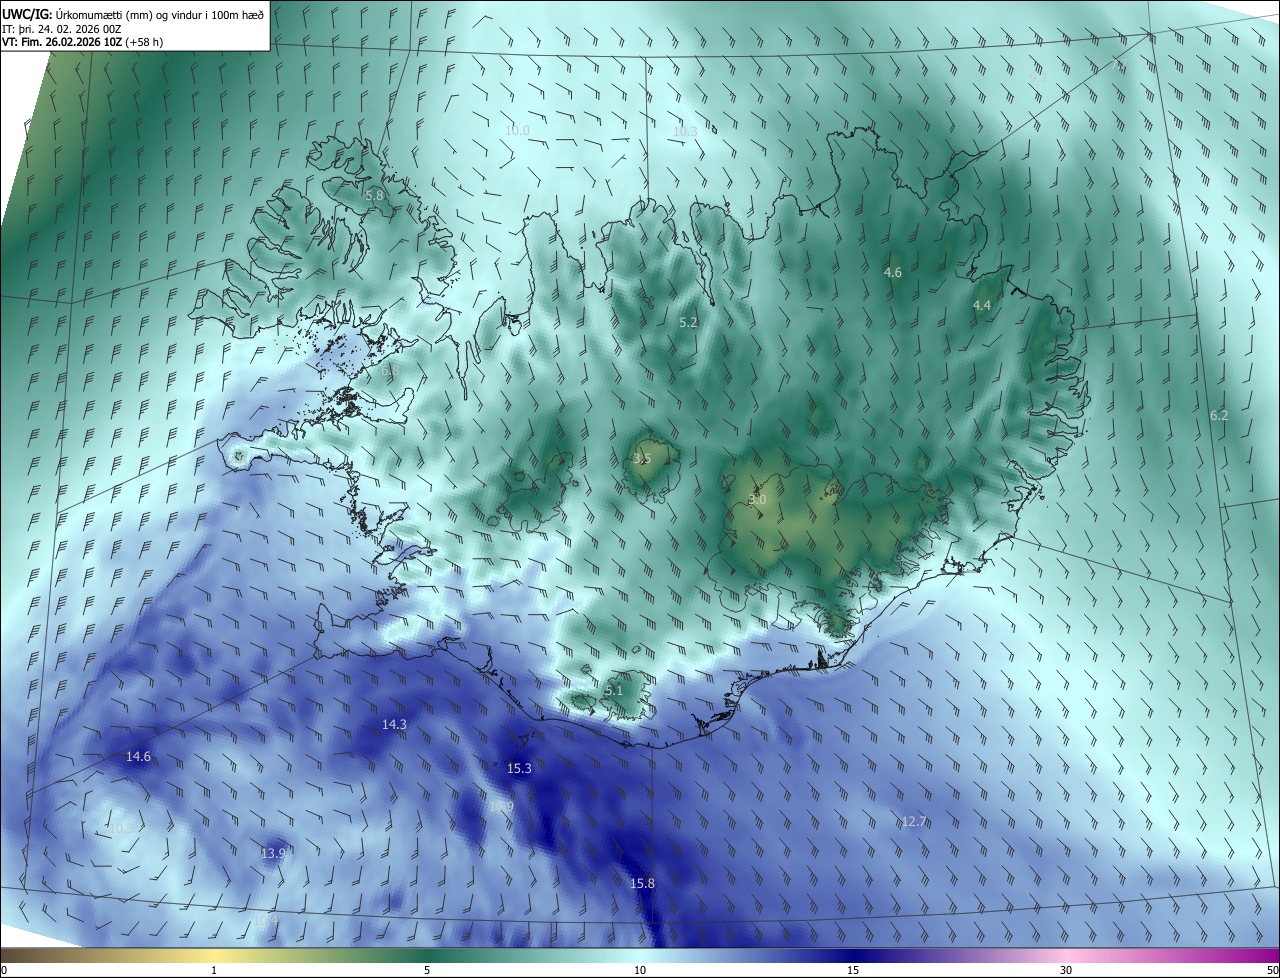This screenshot has width=1280, height=978.
Task: Click the VT Fim. 26.02.2026 10Z (+58 h) line
Action: pos(84,42)
